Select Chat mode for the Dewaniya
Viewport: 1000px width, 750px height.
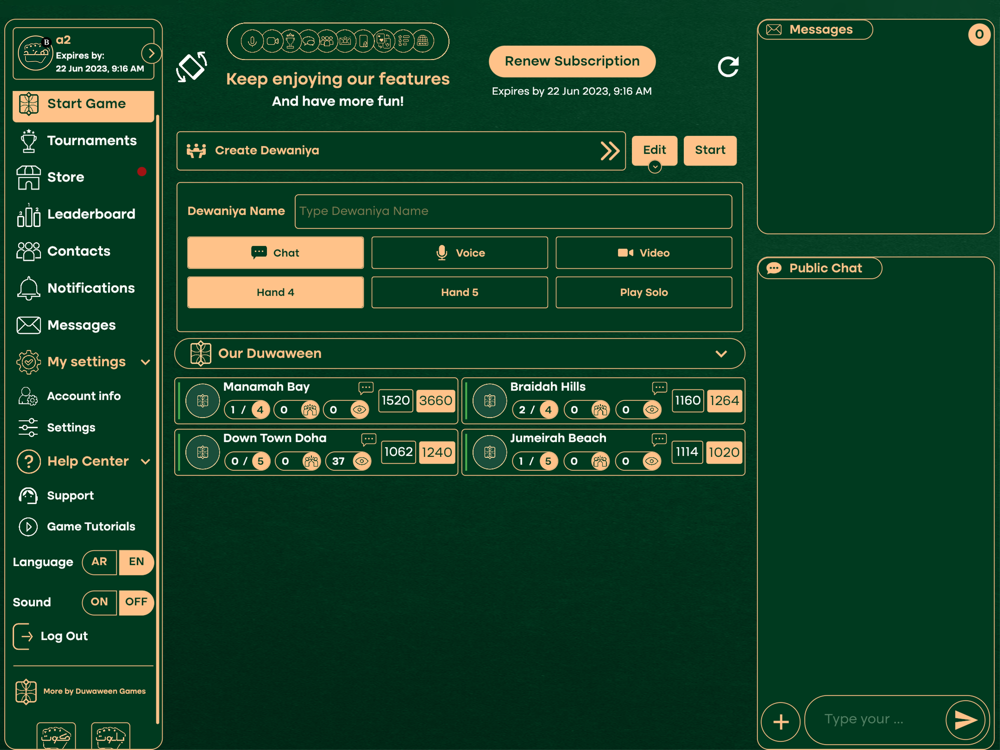click(x=276, y=253)
